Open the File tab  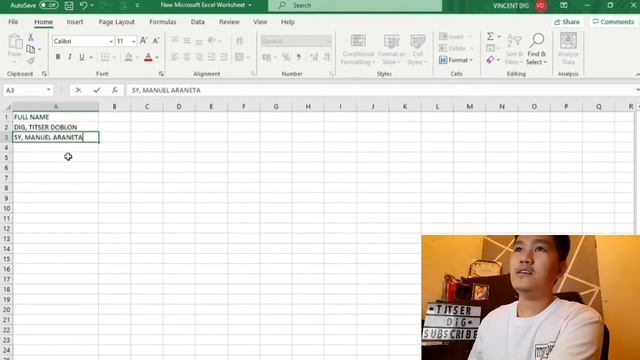(x=13, y=22)
